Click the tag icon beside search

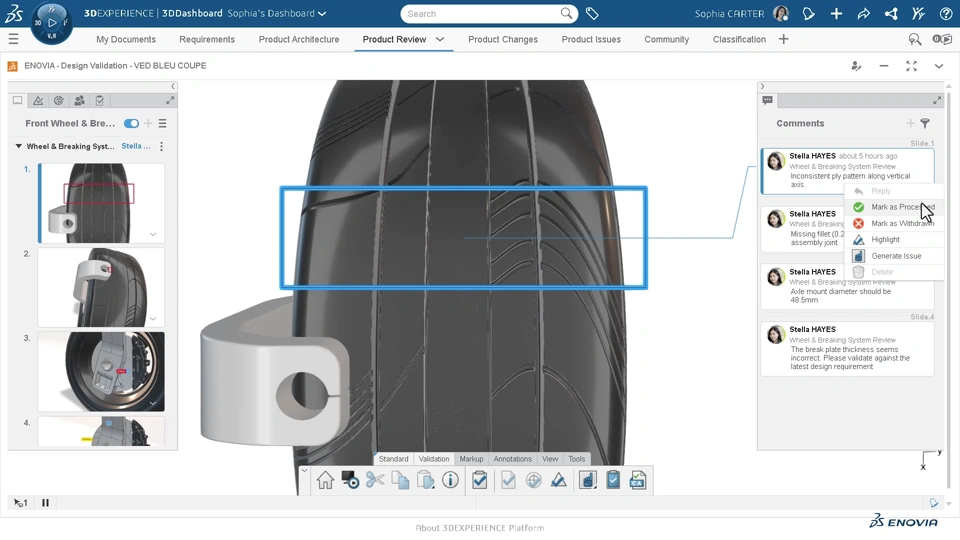592,13
